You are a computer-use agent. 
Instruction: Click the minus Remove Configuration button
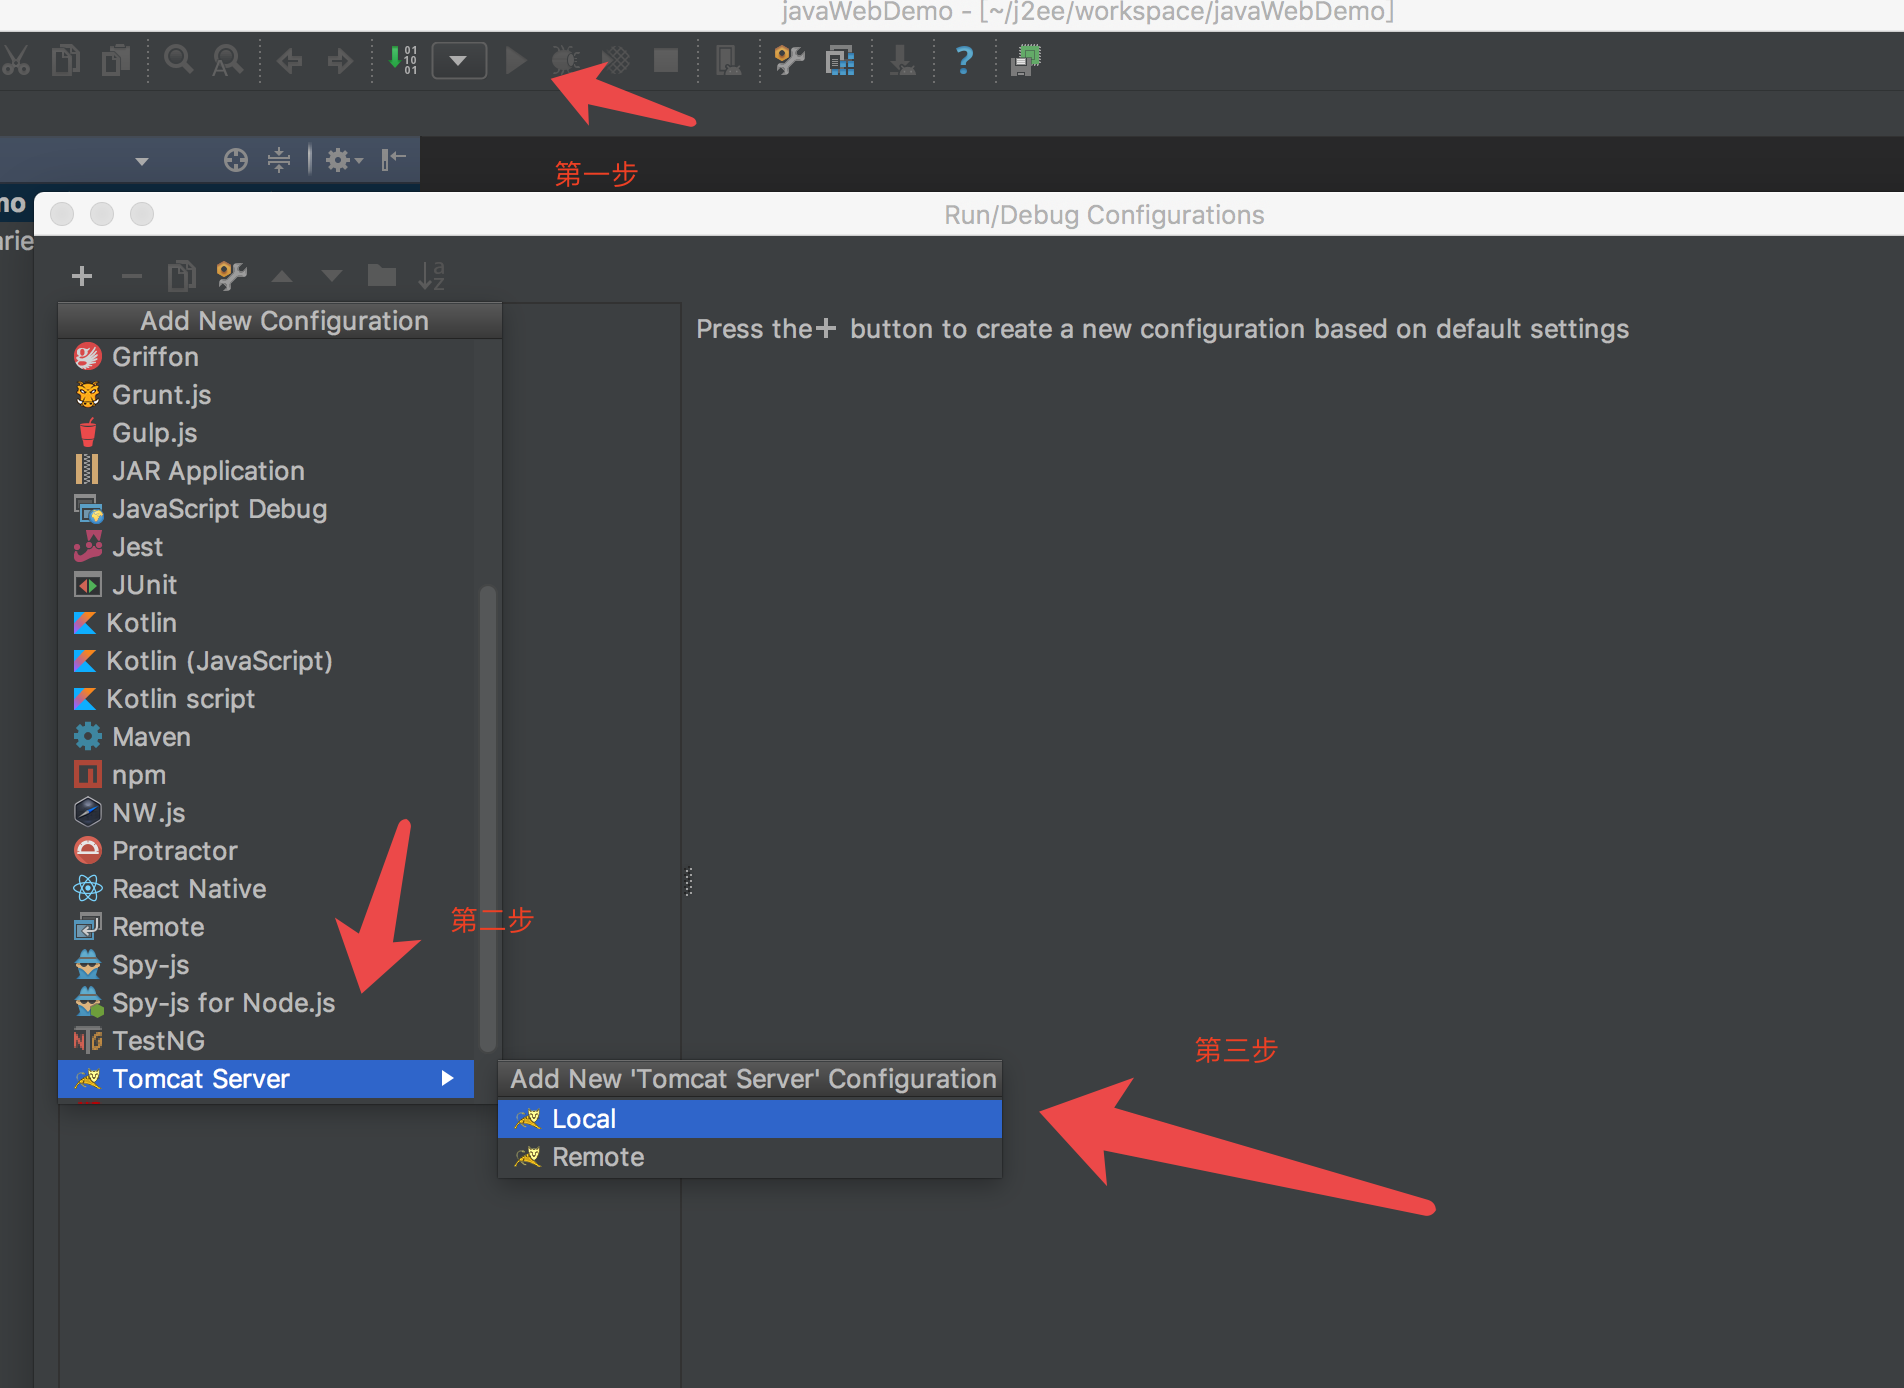click(131, 276)
